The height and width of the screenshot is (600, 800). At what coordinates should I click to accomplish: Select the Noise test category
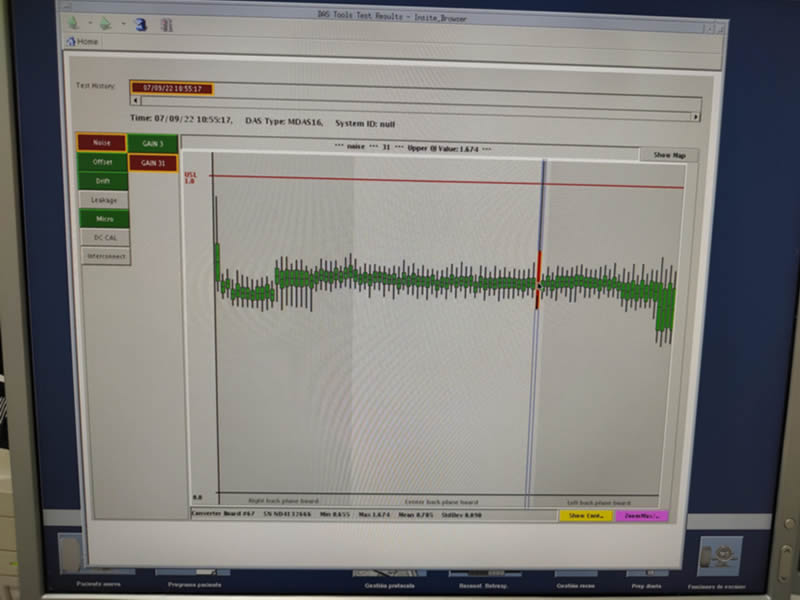pos(102,143)
